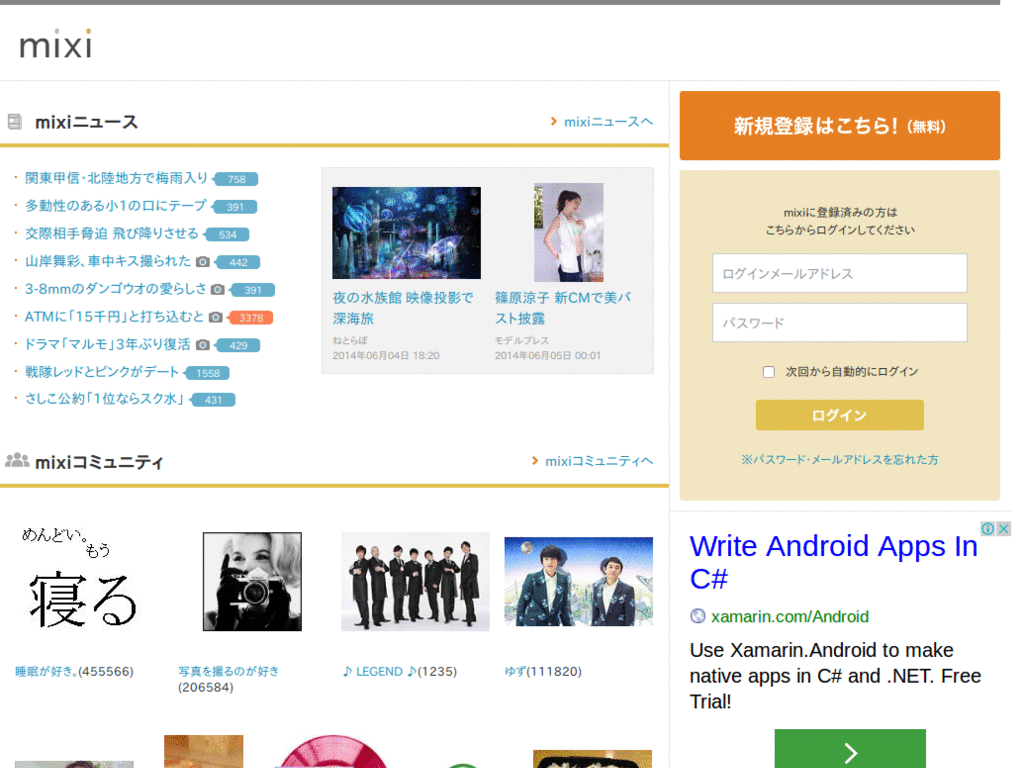Click the 篠原涼子 news photo thumbnail

568,232
